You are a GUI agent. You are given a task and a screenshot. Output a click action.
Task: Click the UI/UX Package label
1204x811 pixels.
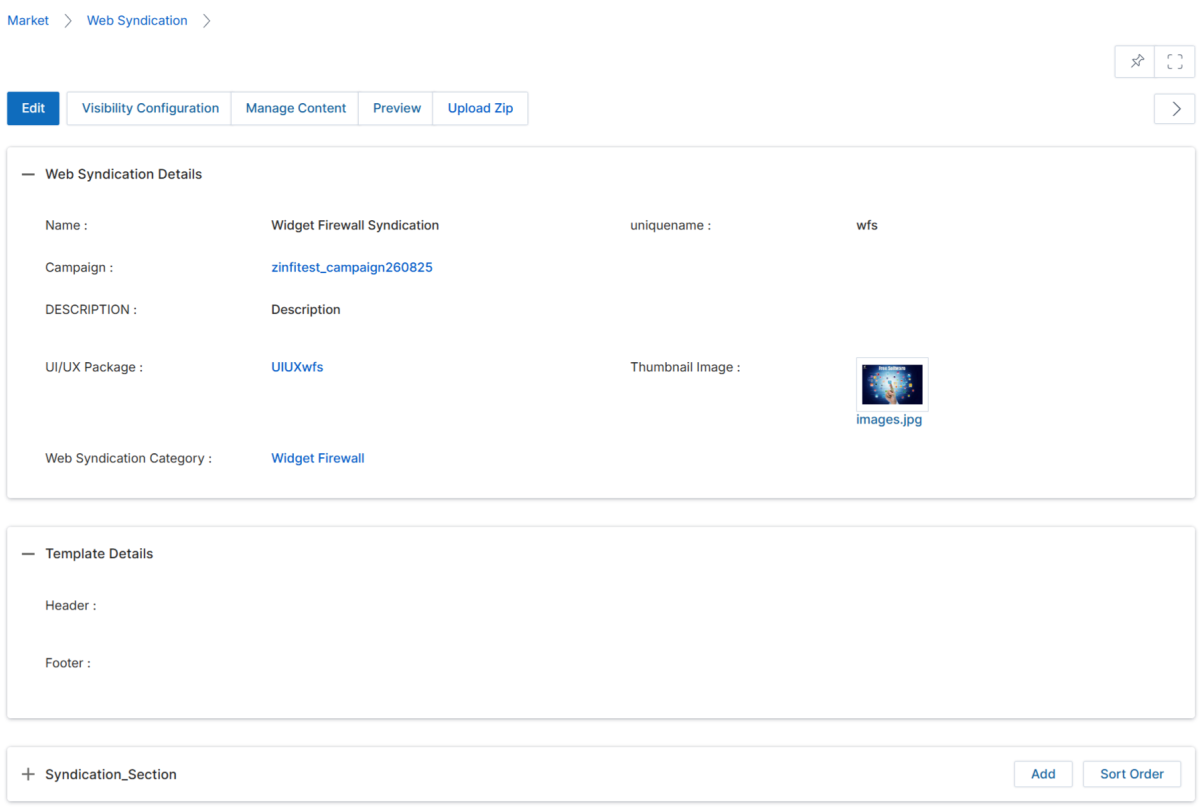click(94, 367)
